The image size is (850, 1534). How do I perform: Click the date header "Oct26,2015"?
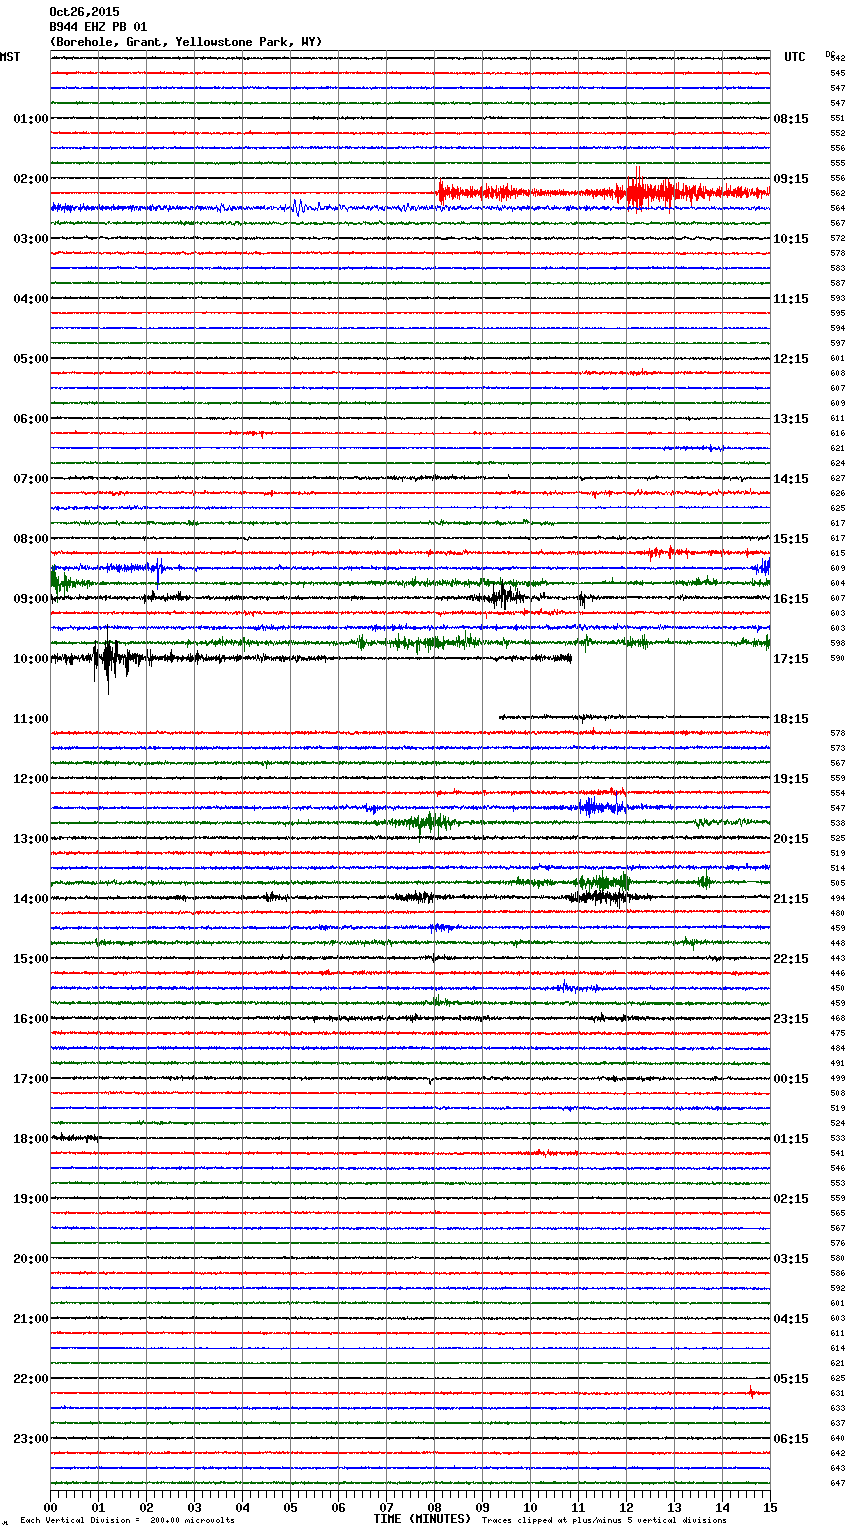pyautogui.click(x=84, y=12)
